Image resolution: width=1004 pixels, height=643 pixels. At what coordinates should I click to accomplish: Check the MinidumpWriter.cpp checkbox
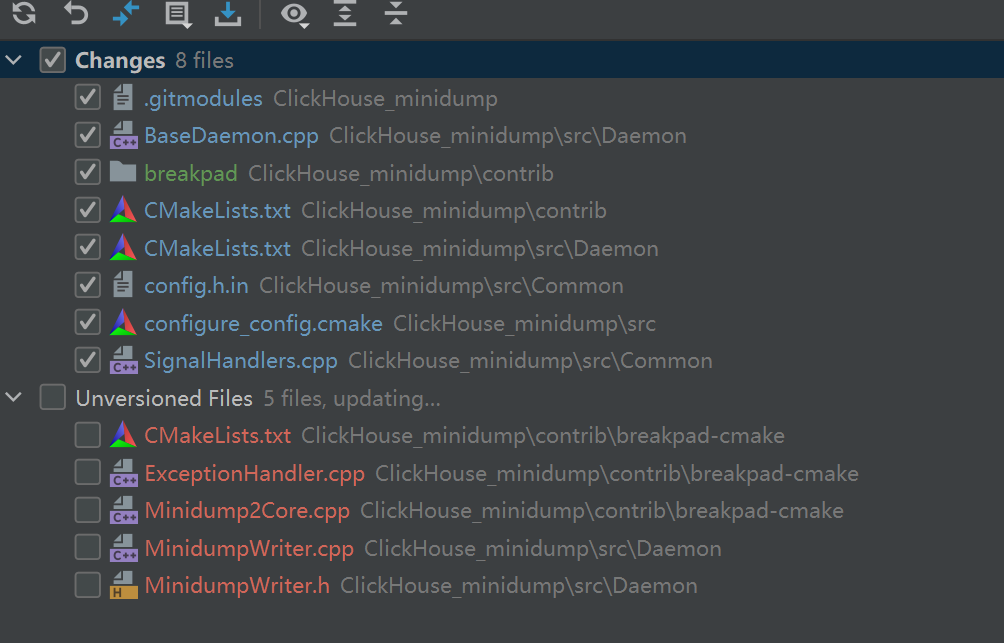click(88, 548)
